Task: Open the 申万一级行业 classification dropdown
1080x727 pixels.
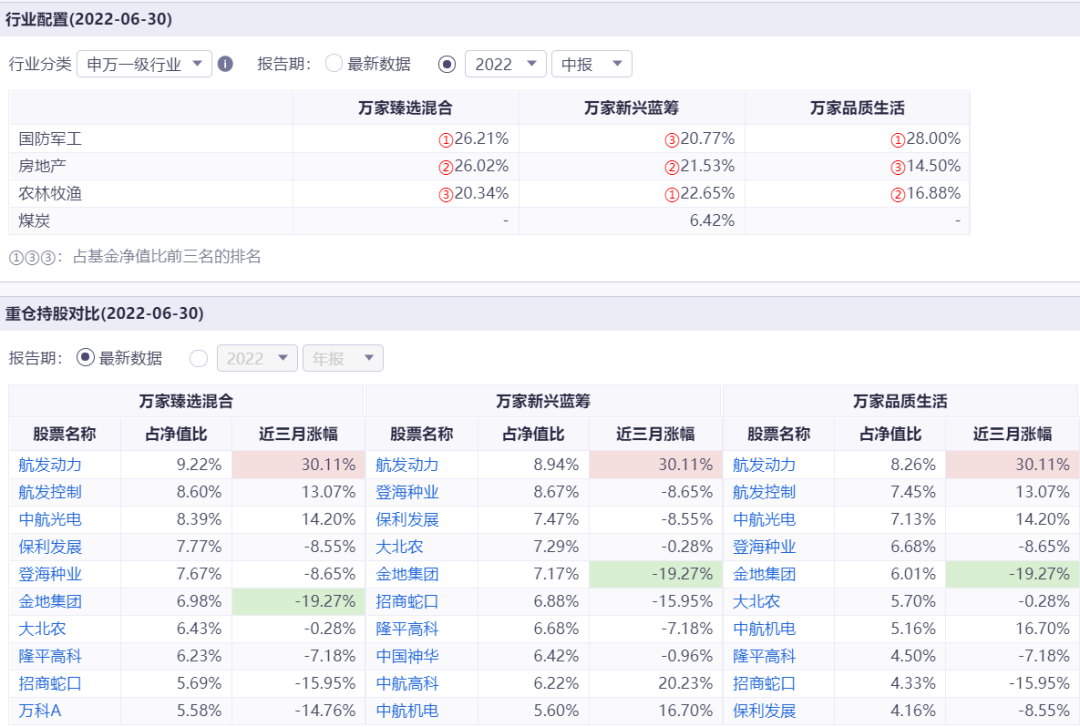Action: tap(145, 64)
